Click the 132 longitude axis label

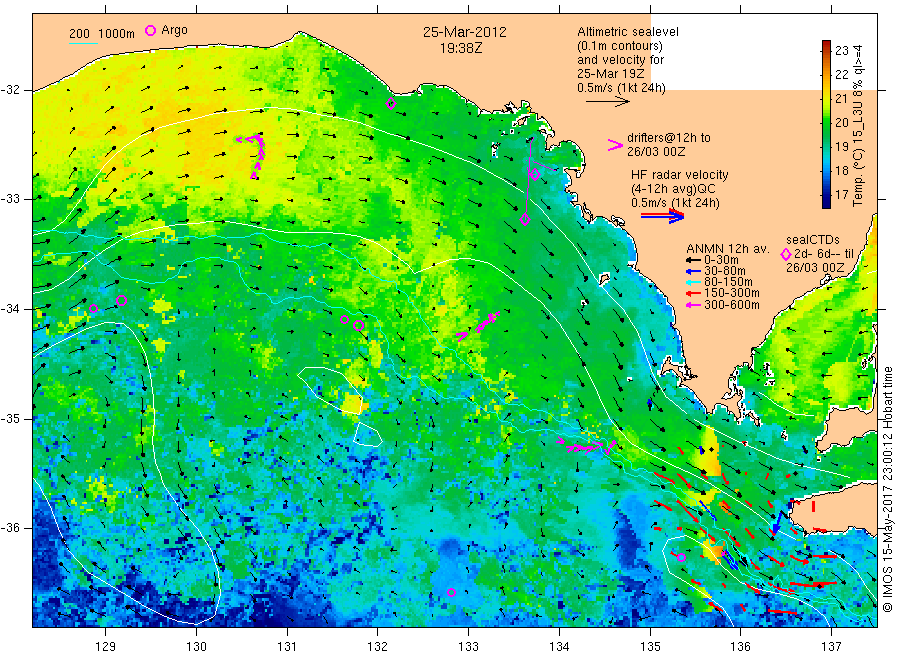pos(378,647)
